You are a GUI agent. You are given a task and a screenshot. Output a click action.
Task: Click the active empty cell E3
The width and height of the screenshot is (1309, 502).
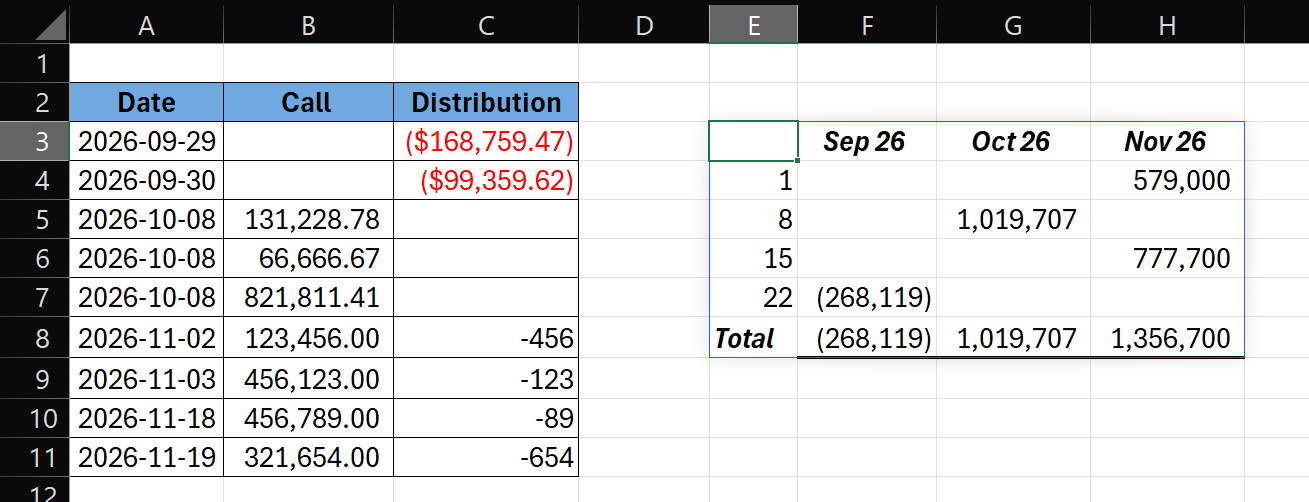tap(754, 141)
